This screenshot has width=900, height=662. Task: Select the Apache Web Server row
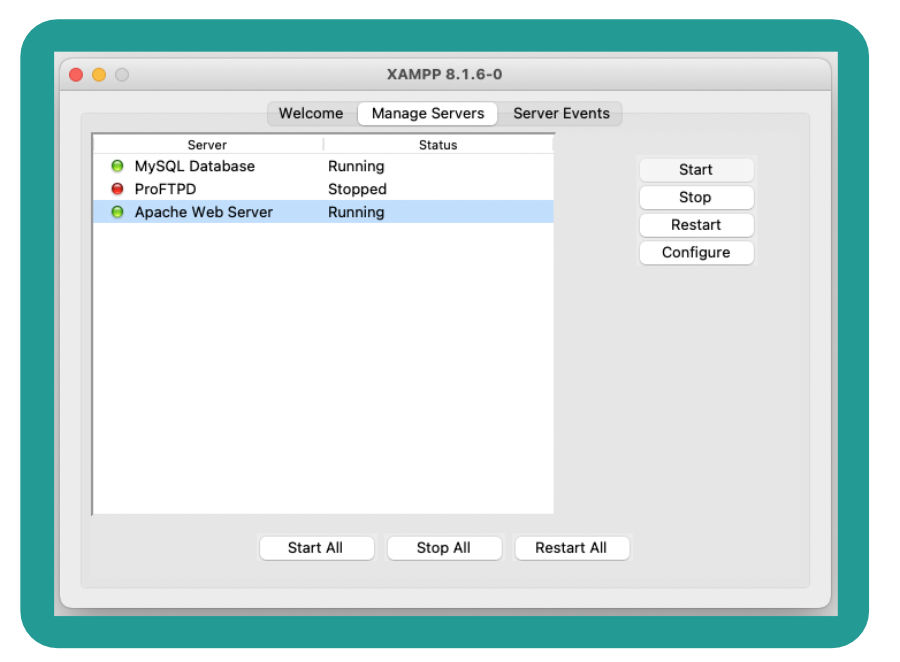point(323,212)
